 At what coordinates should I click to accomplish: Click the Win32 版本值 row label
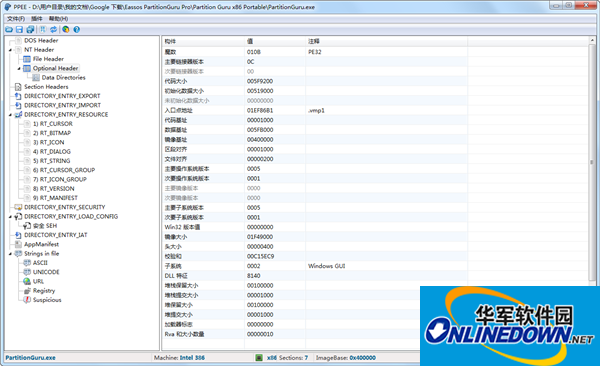pyautogui.click(x=182, y=227)
